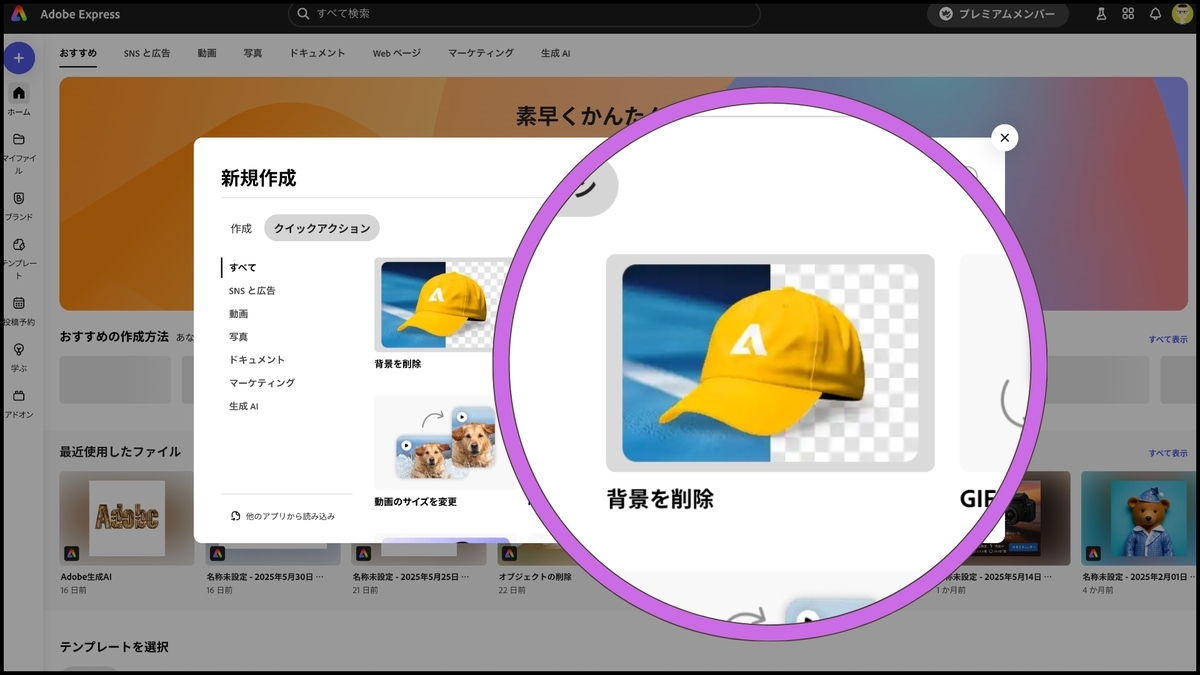Viewport: 1200px width, 675px height.
Task: Choose マーケティング in dialog category list
Action: [262, 383]
